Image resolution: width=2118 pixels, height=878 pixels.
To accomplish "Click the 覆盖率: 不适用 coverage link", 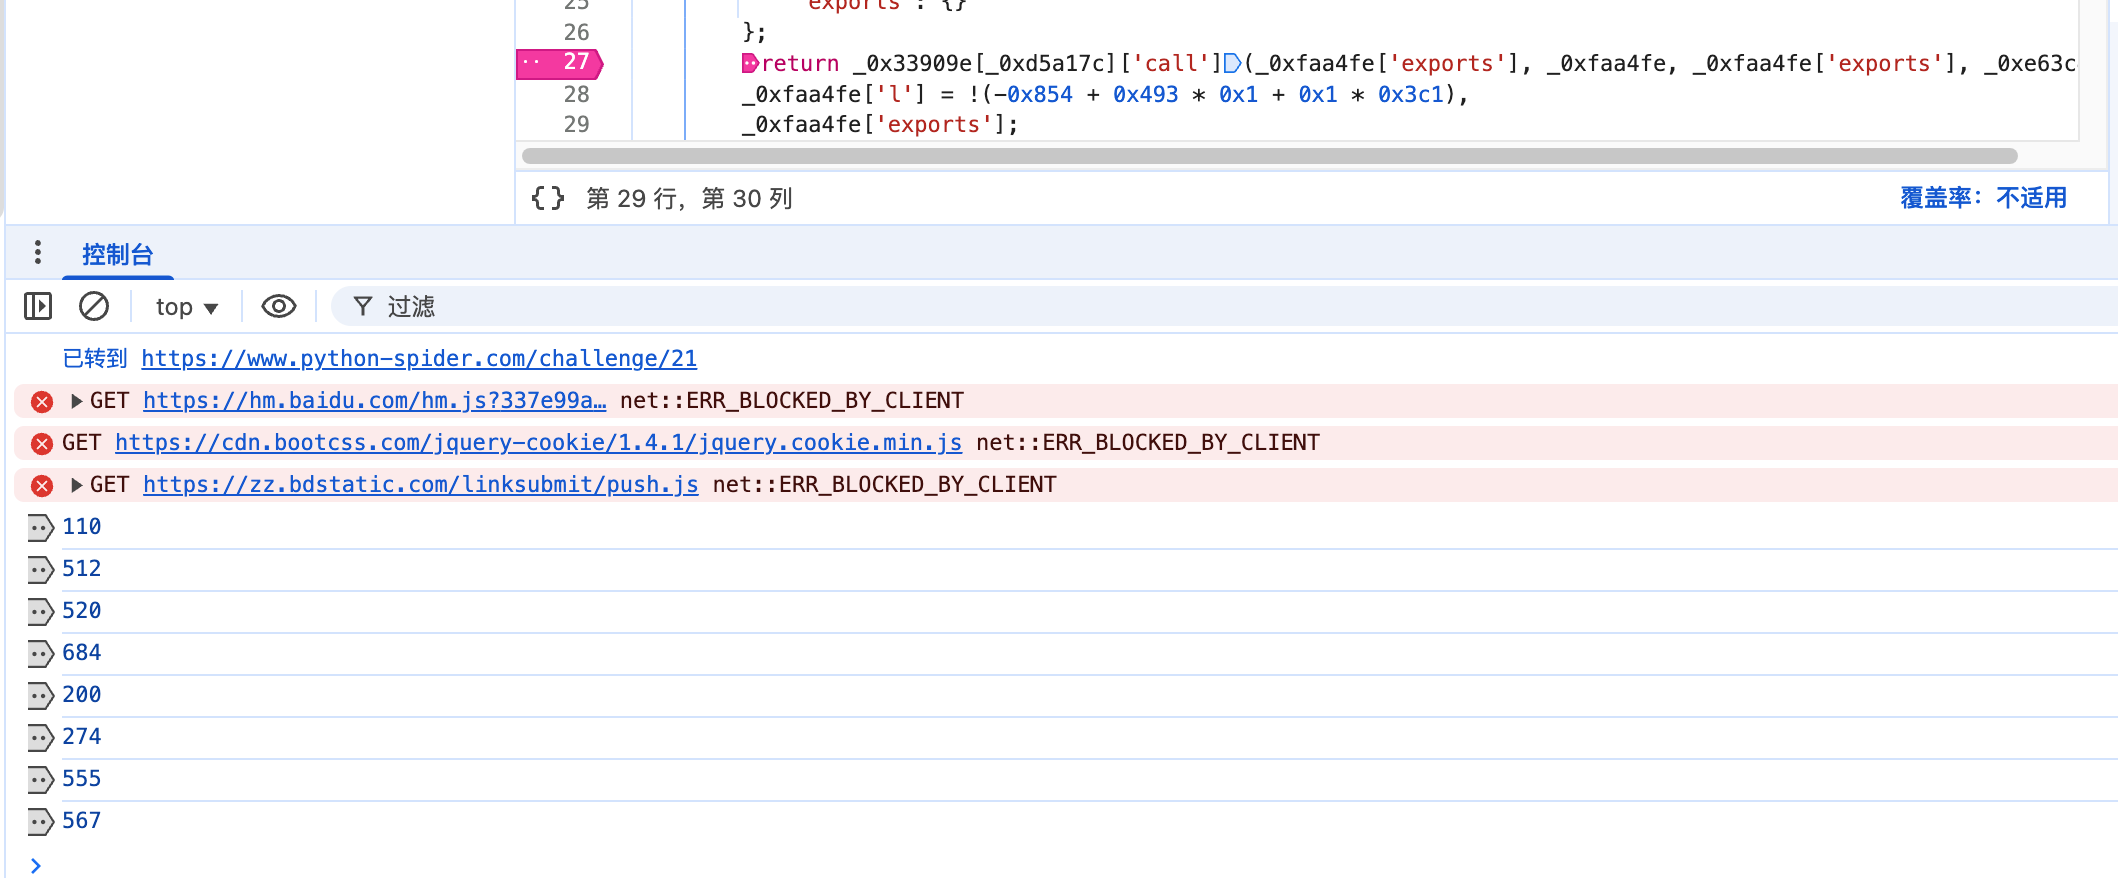I will [1983, 198].
